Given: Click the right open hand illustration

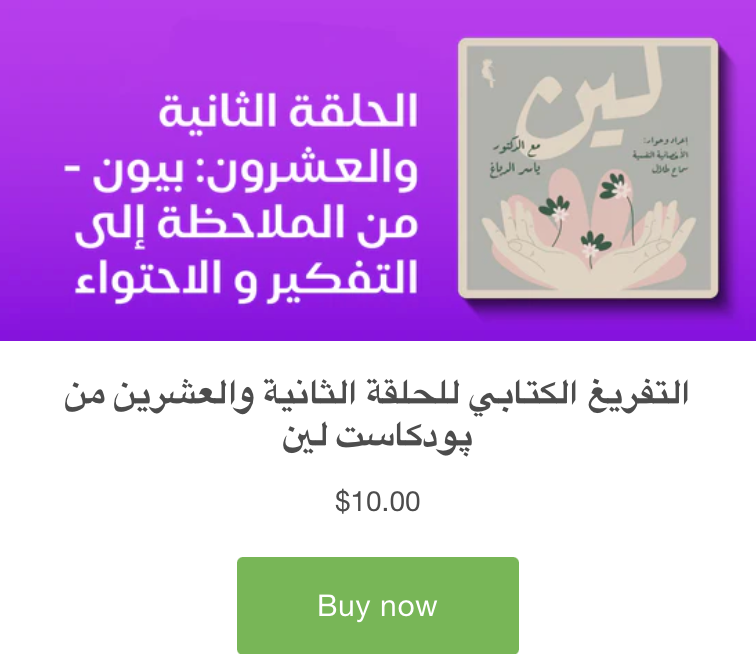Looking at the screenshot, I should pyautogui.click(x=646, y=245).
